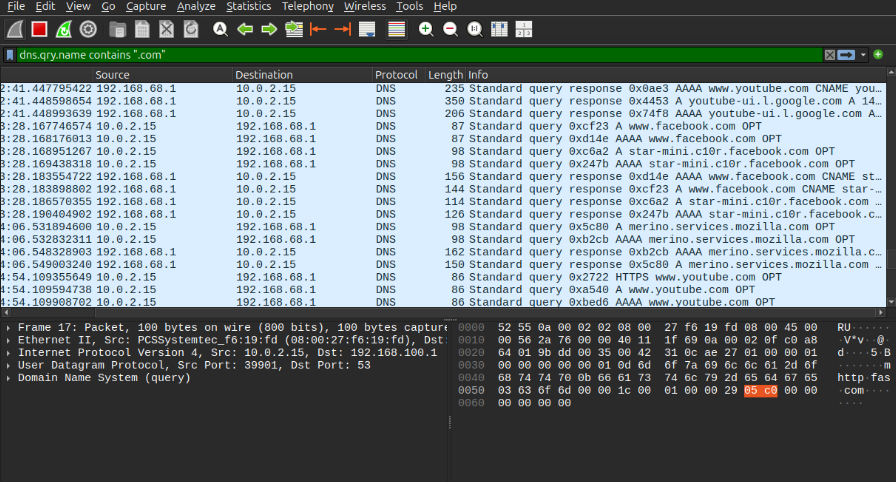The width and height of the screenshot is (896, 482).
Task: Restart the current capture with green fin
Action: (63, 29)
